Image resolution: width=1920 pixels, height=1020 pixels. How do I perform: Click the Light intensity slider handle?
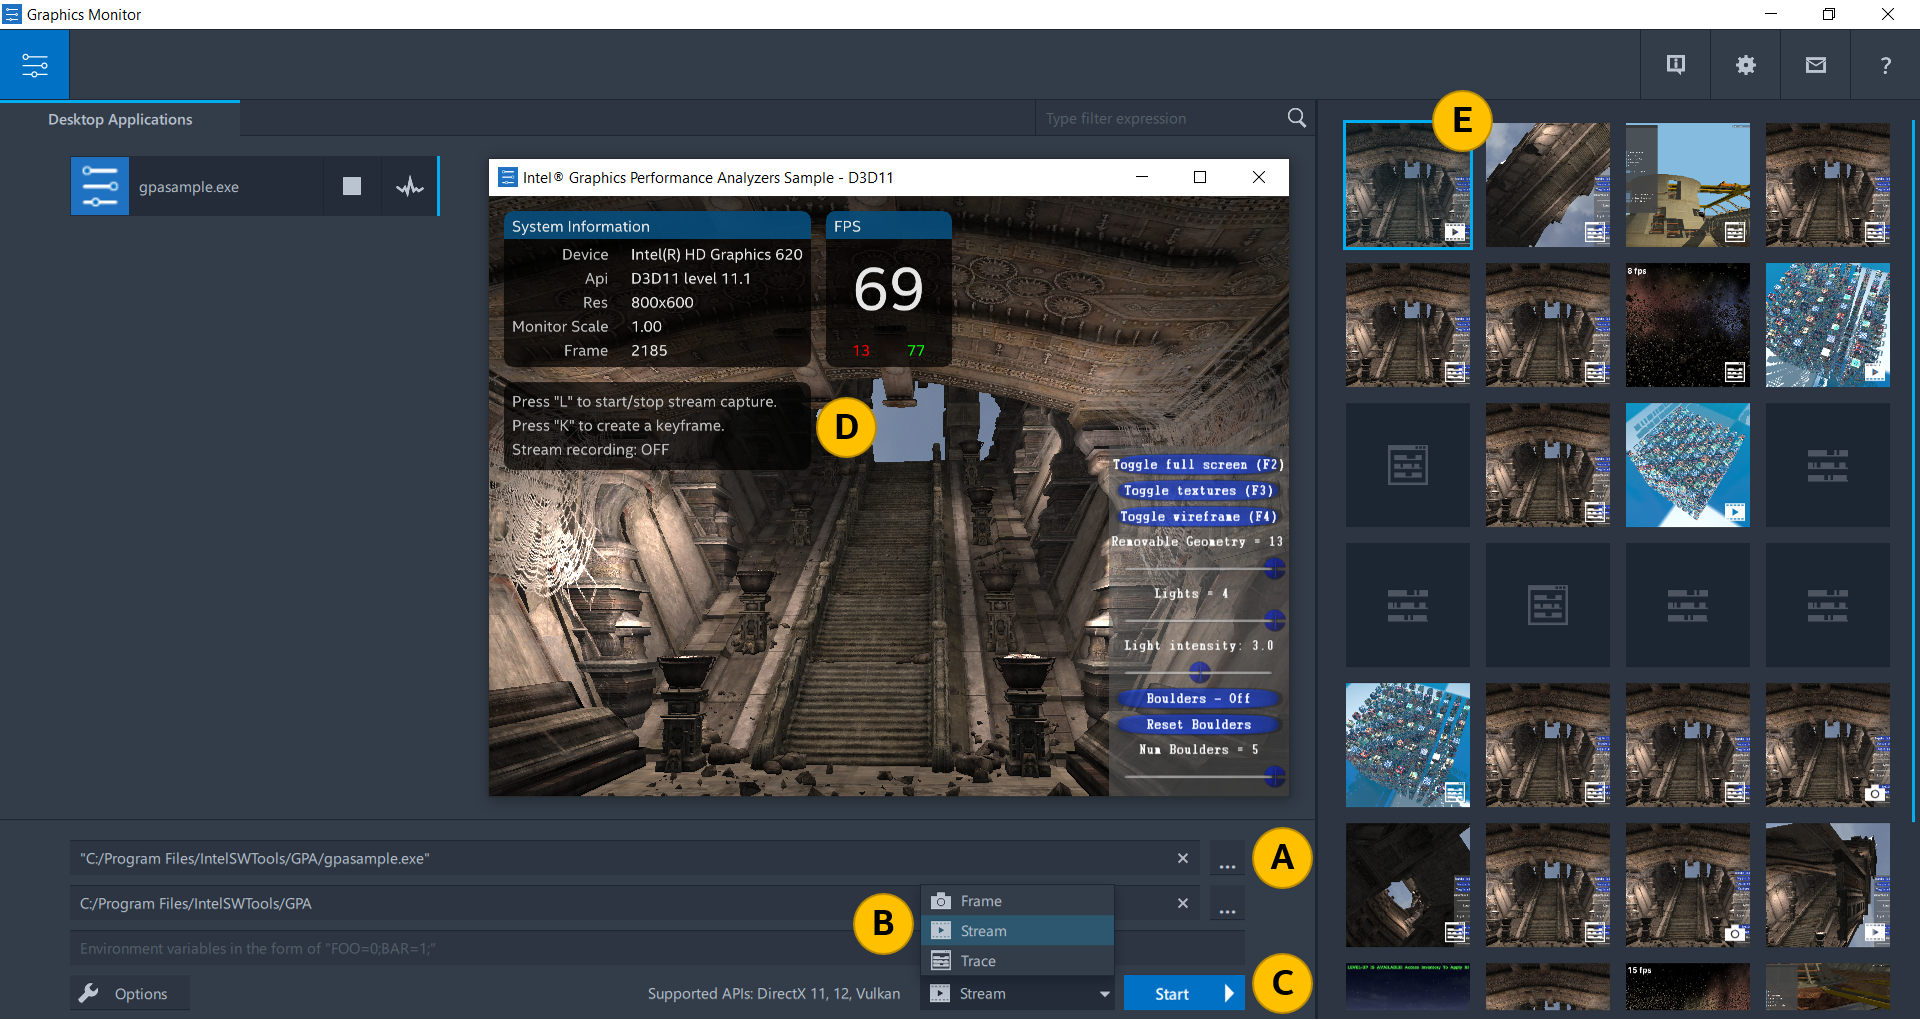pyautogui.click(x=1200, y=672)
